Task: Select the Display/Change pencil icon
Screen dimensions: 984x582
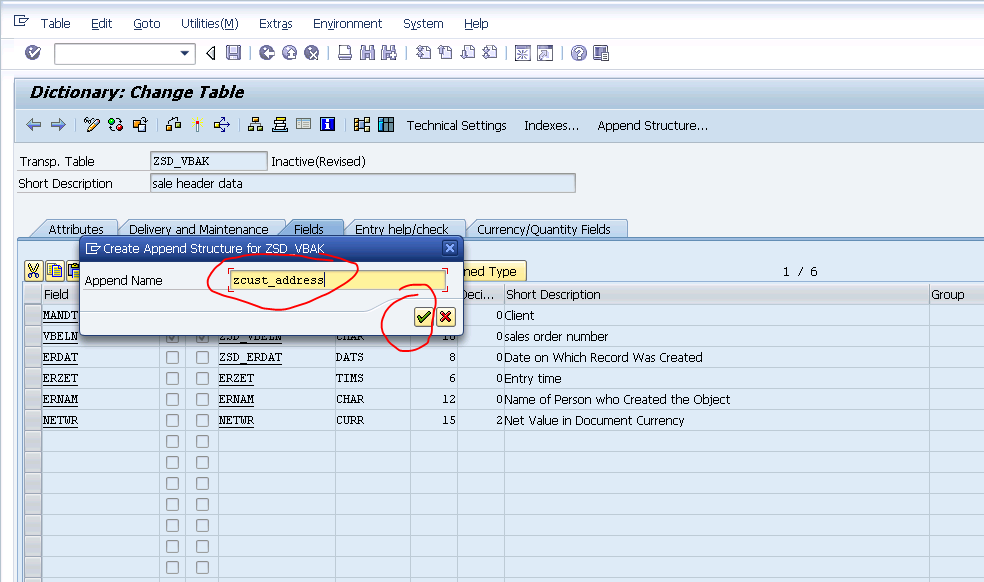Action: (x=92, y=124)
